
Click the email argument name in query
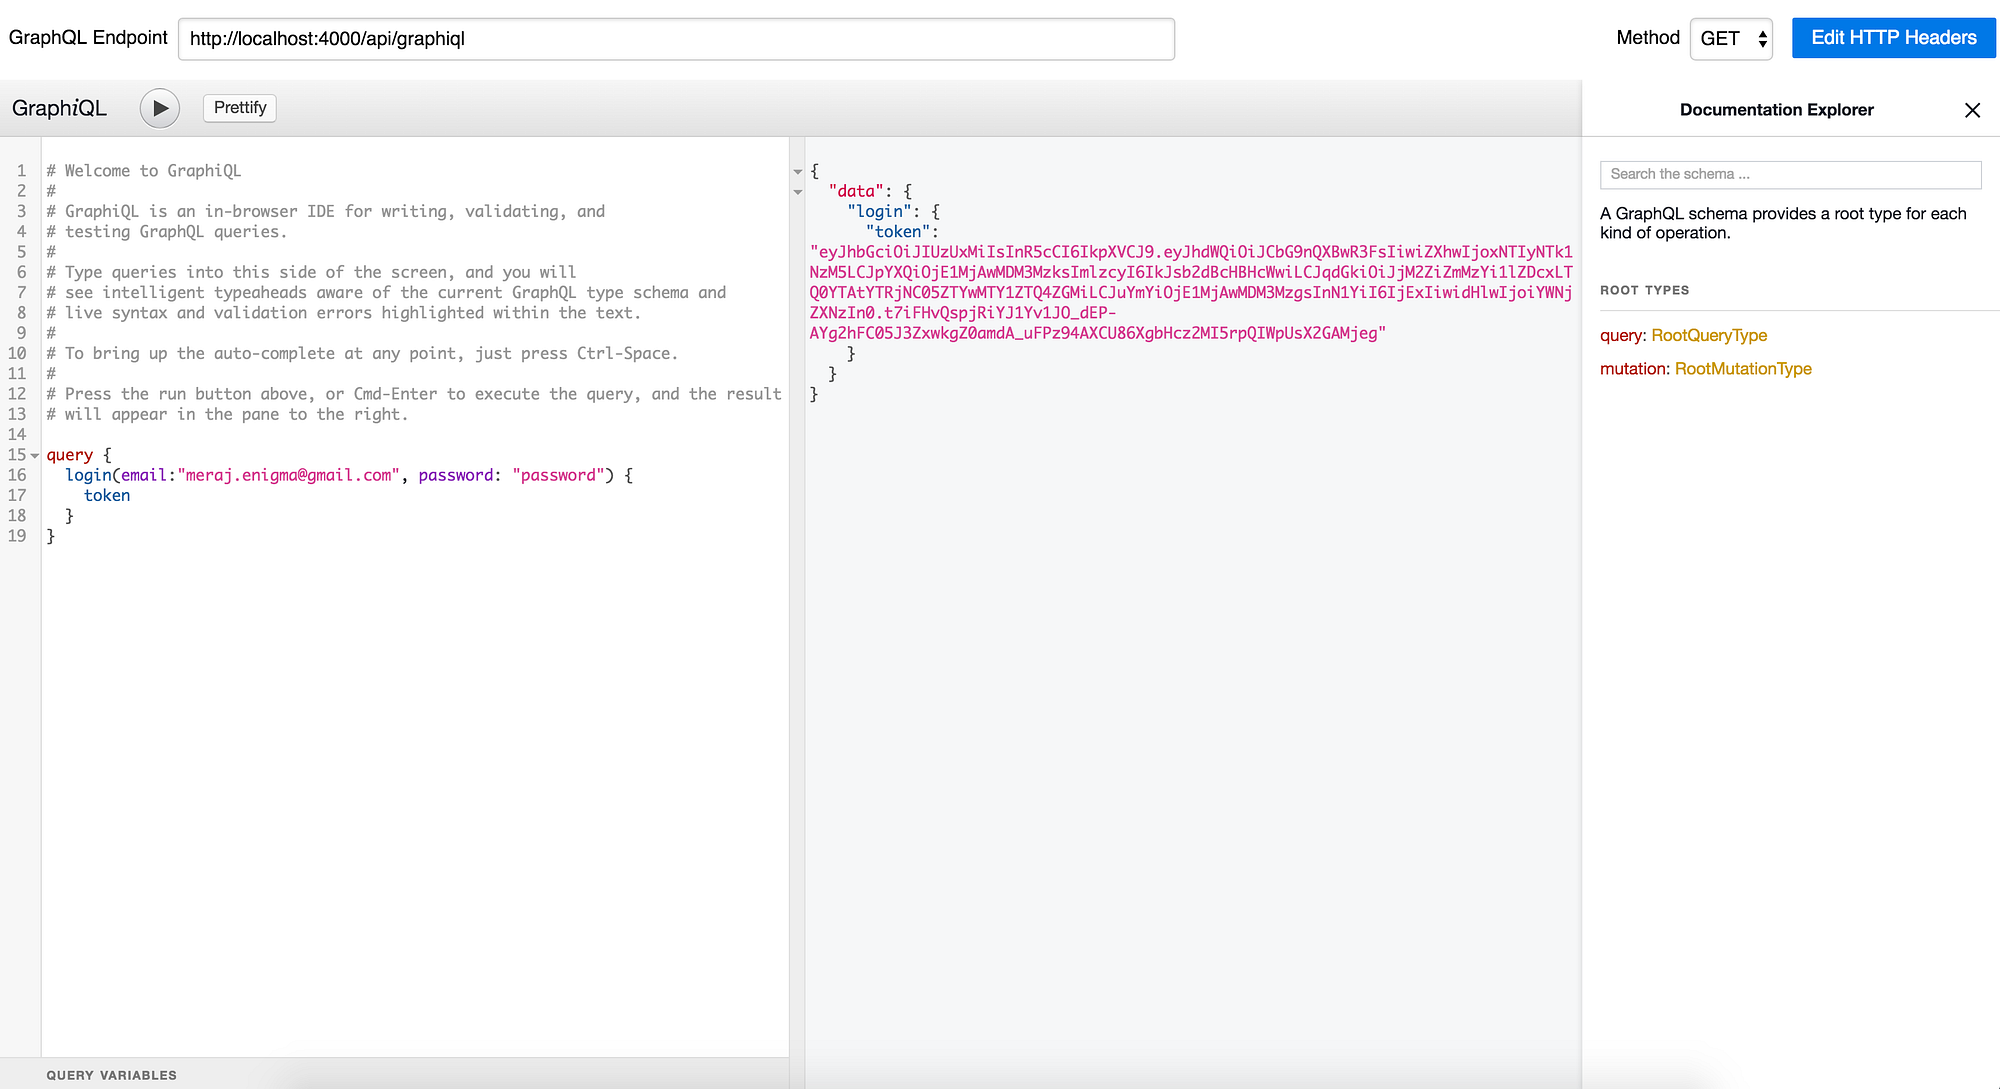click(144, 475)
